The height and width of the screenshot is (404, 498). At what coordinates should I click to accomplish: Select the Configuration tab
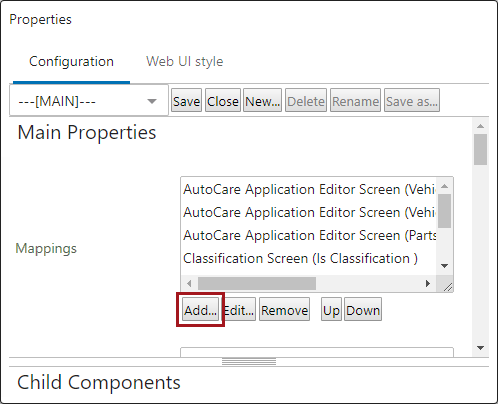(71, 62)
